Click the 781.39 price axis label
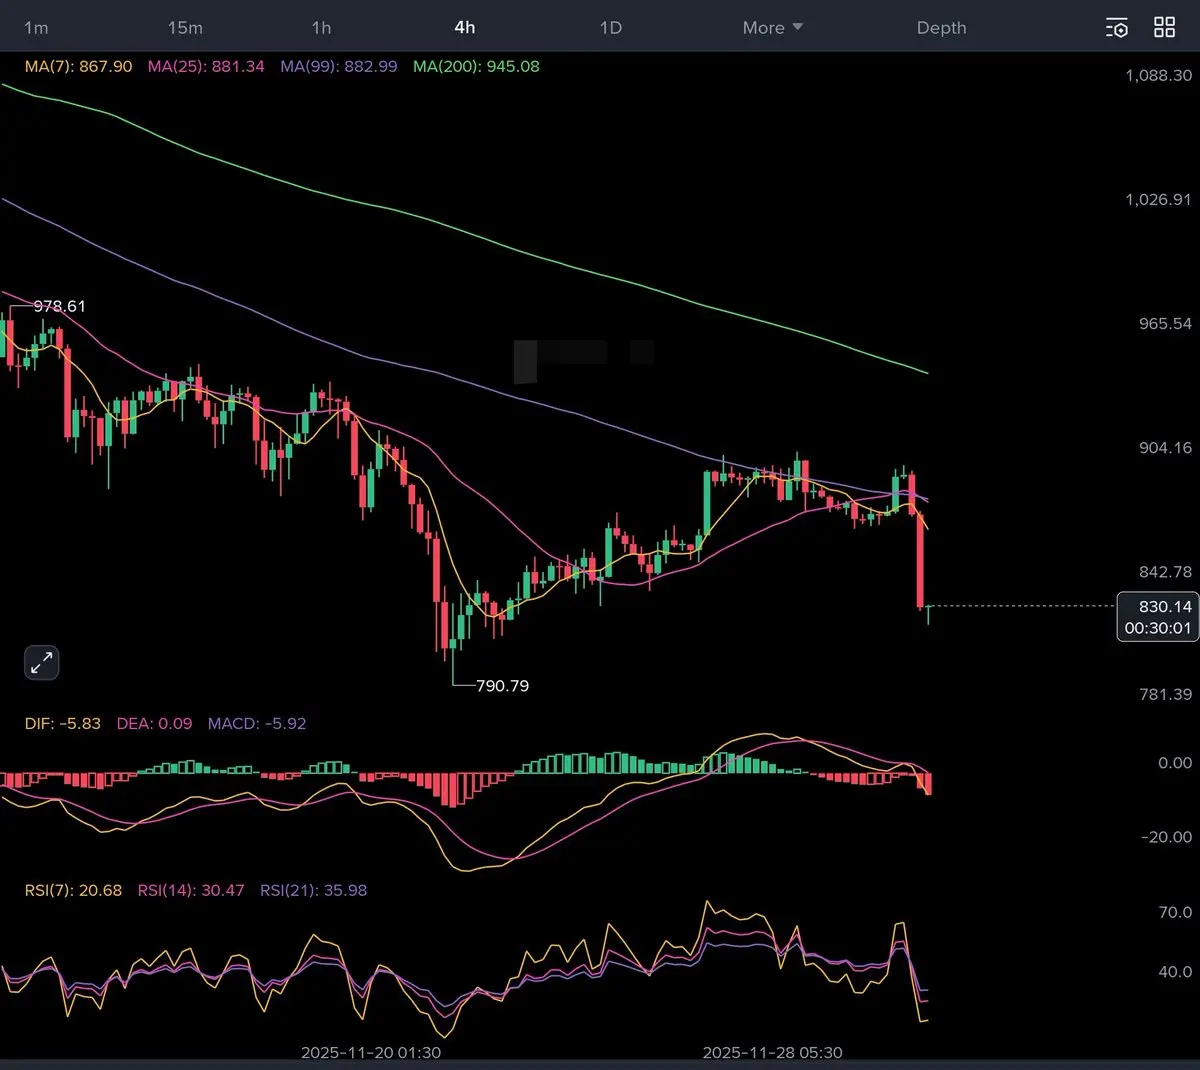 1166,693
